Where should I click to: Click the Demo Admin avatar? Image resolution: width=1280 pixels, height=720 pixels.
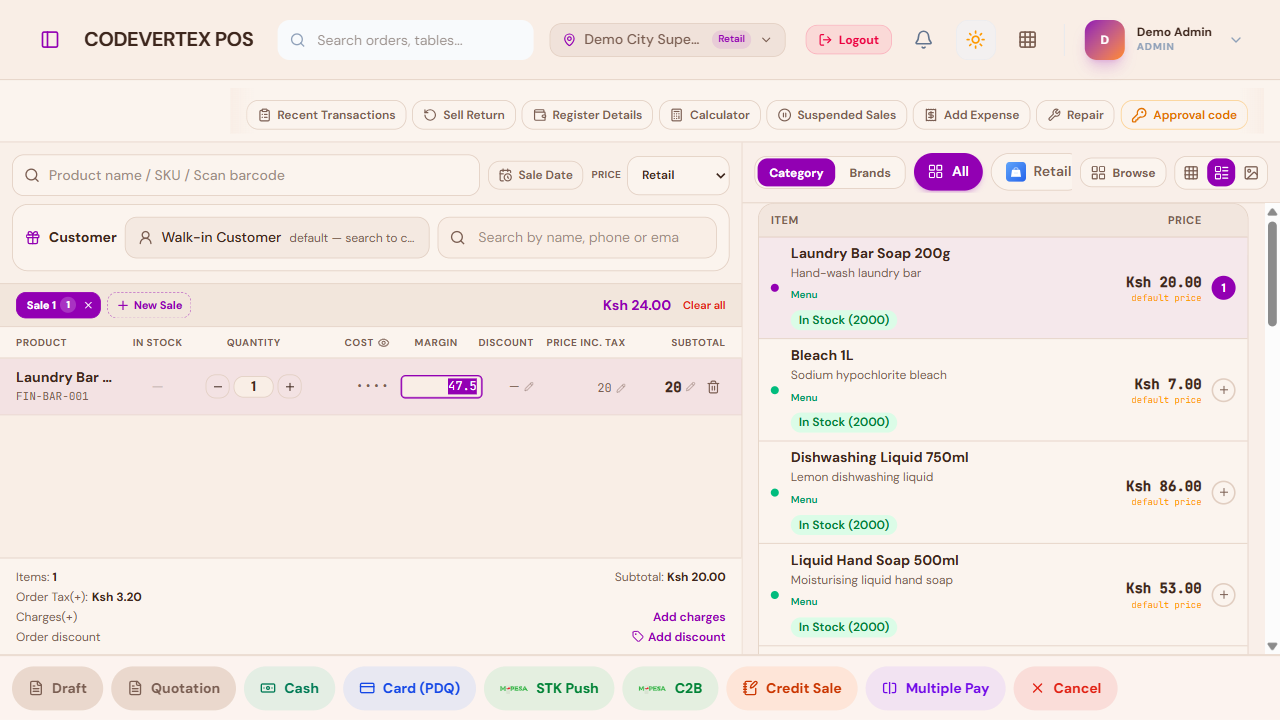click(1105, 40)
